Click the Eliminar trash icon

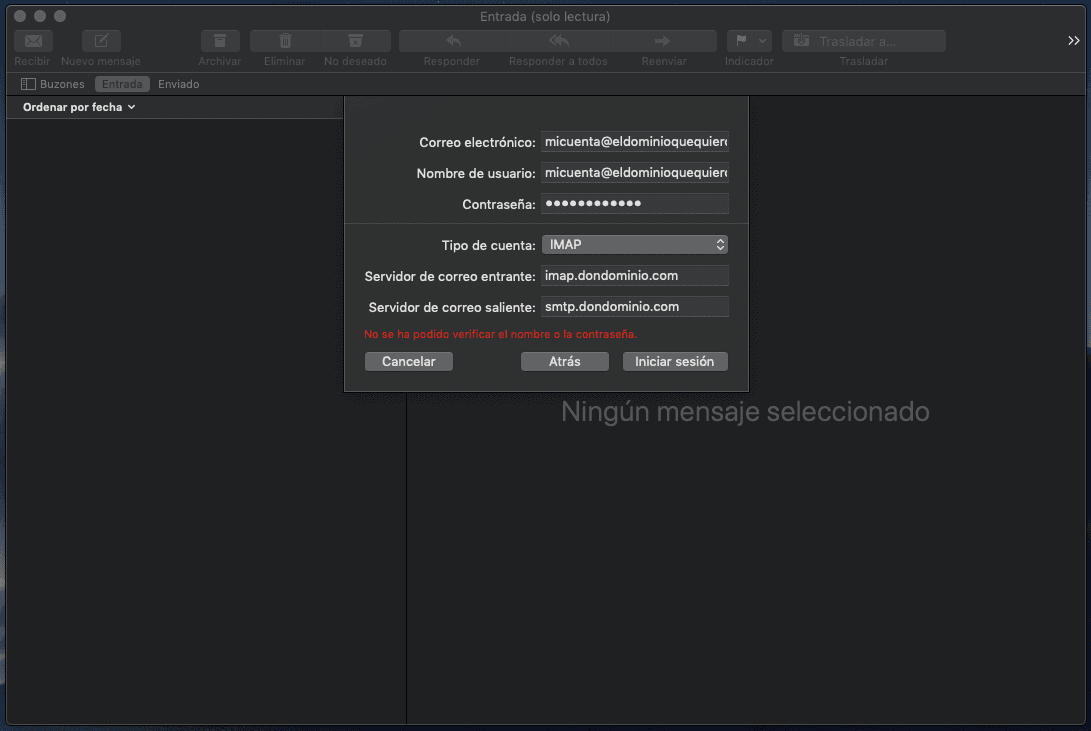tap(285, 41)
